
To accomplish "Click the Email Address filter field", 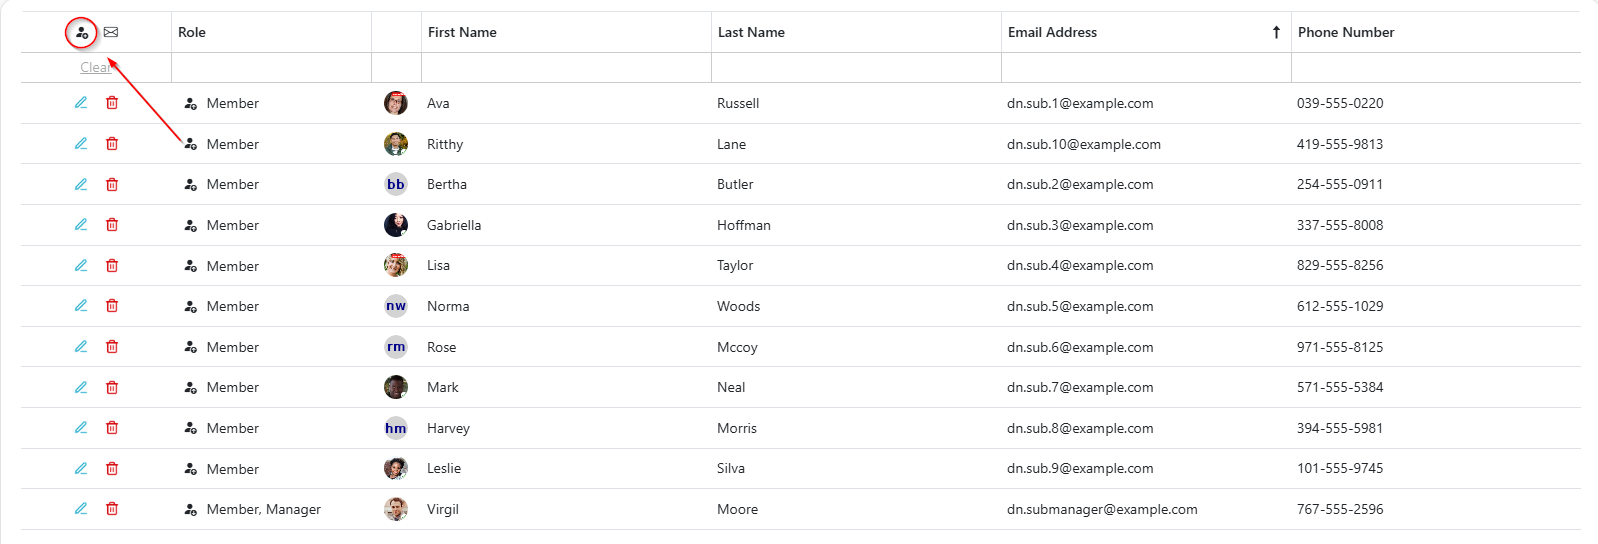I will [x=1145, y=67].
